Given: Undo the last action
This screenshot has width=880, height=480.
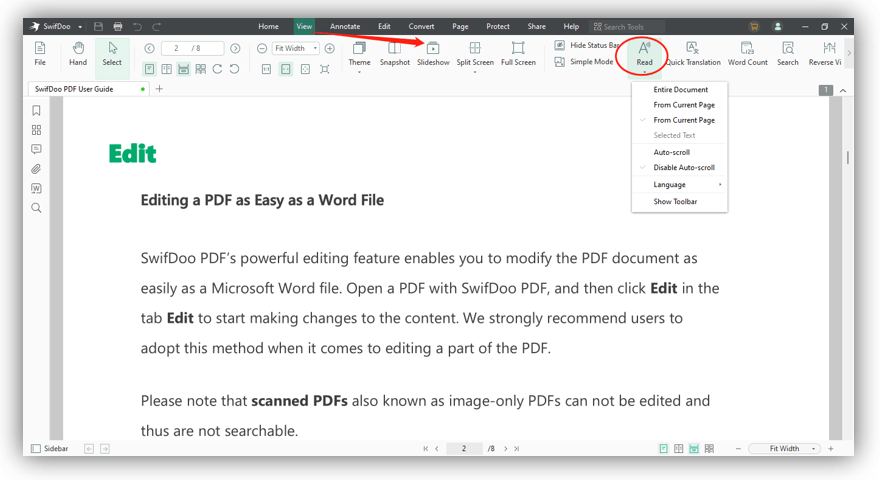Looking at the screenshot, I should (138, 26).
